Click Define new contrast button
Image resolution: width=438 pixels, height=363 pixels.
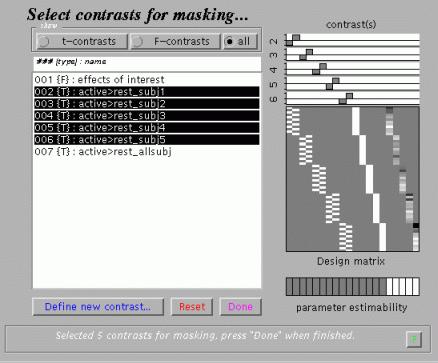click(98, 307)
